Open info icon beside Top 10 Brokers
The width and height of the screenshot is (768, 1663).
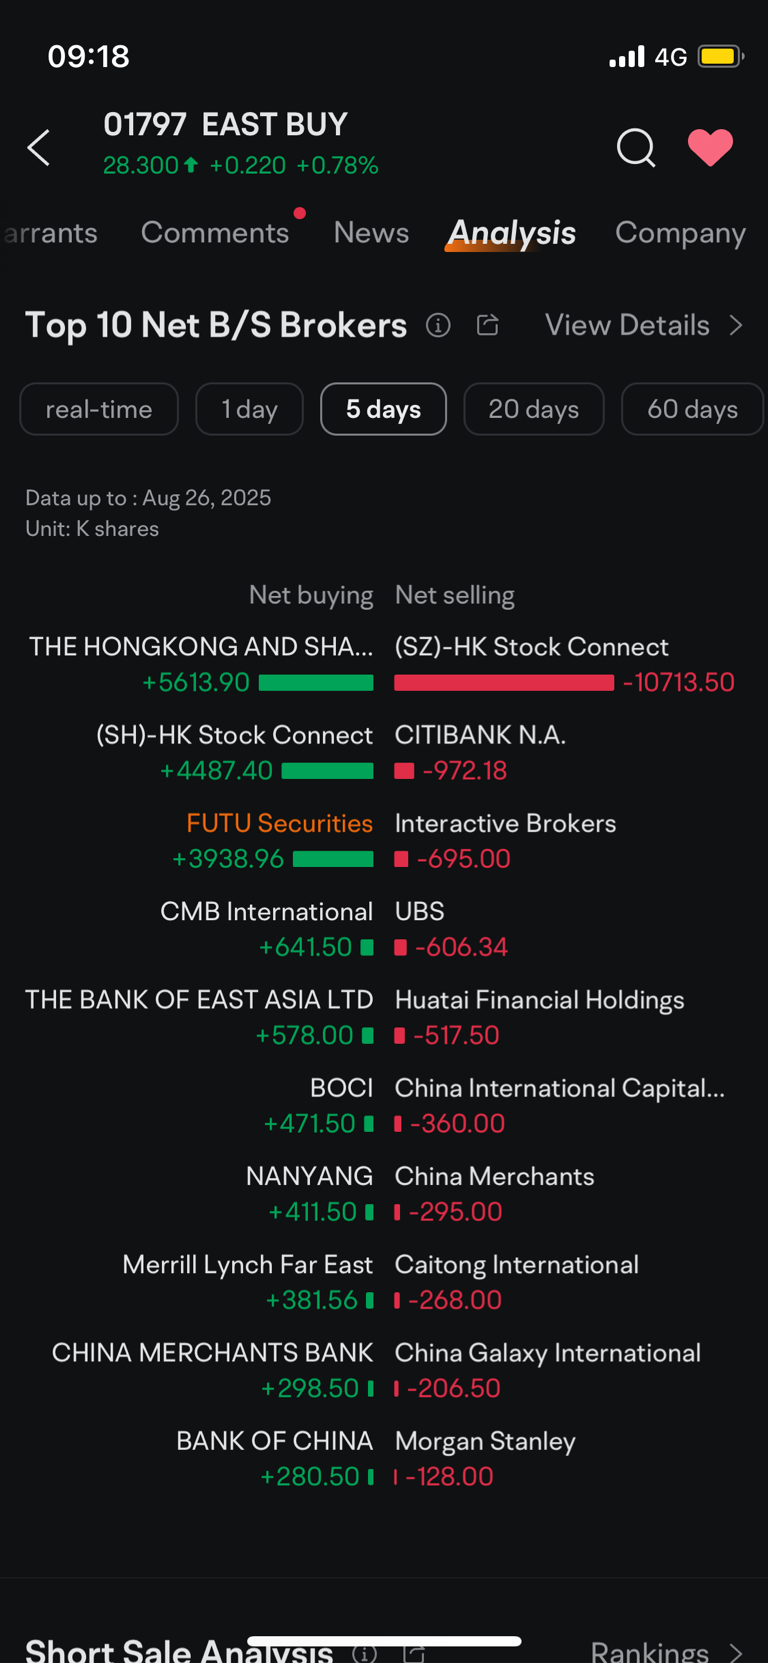pos(438,325)
